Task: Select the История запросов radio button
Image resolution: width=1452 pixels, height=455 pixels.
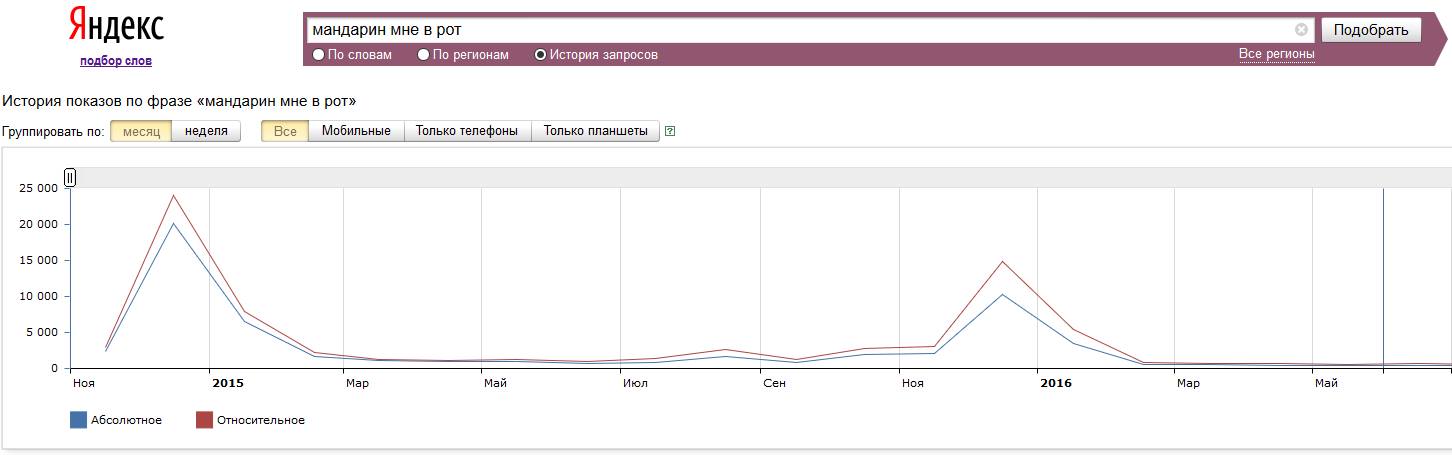Action: (x=541, y=55)
